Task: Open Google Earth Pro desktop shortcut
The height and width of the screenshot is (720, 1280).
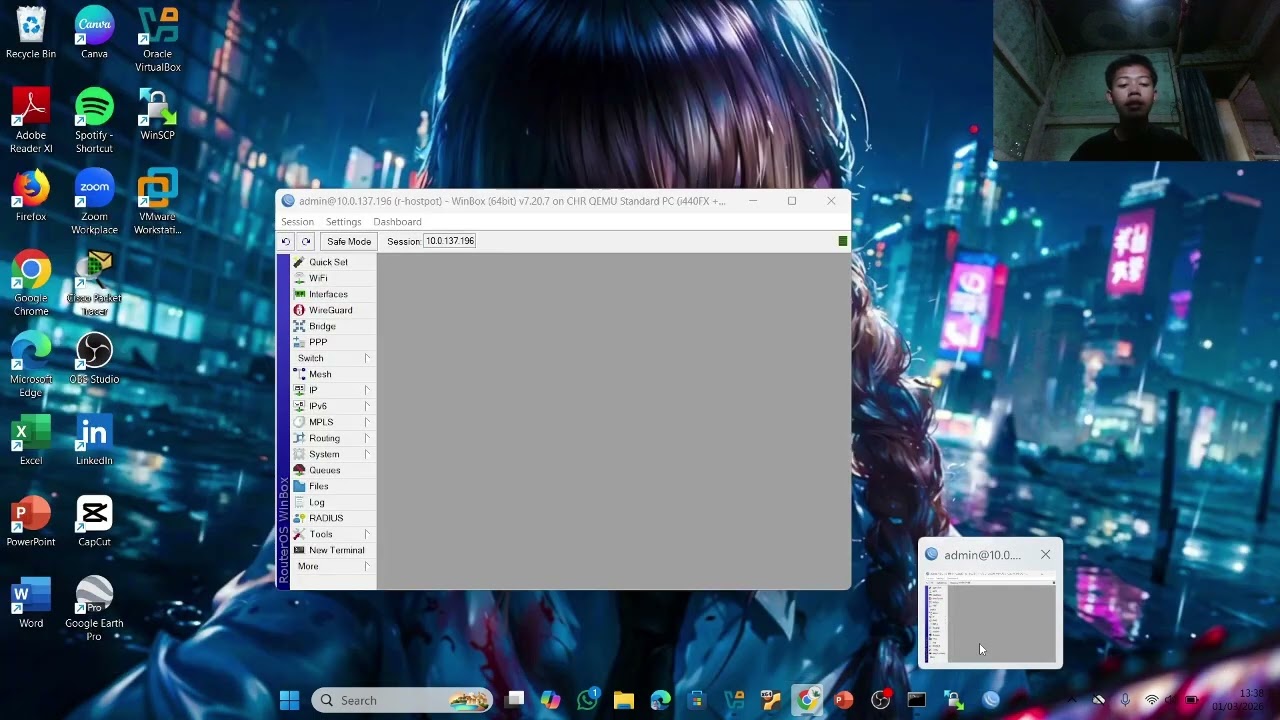Action: 94,608
